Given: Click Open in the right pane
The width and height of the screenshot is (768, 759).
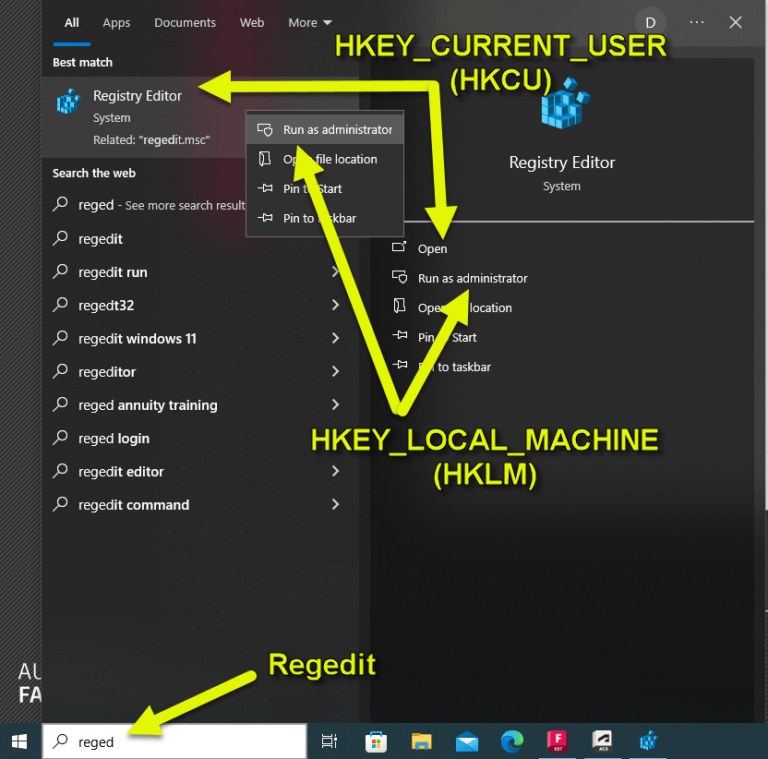Looking at the screenshot, I should (432, 249).
